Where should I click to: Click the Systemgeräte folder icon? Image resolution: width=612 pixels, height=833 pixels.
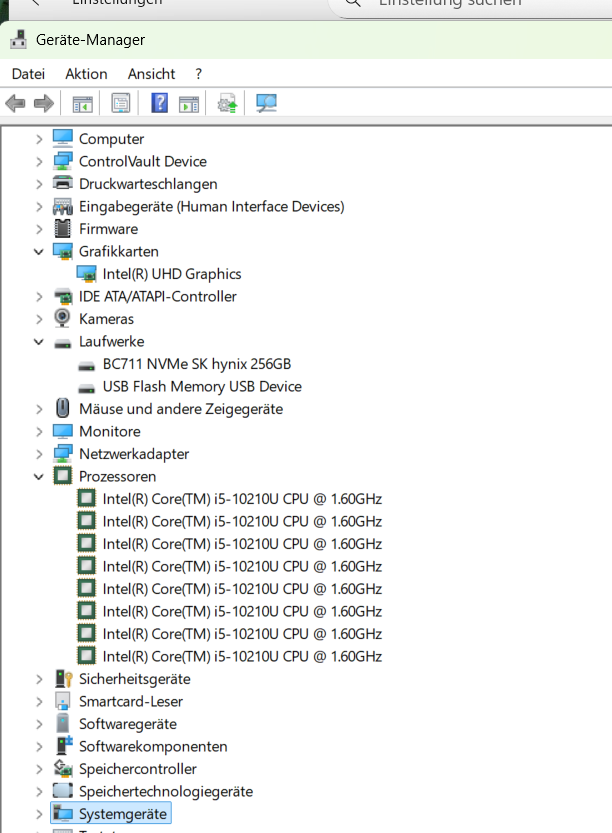pos(63,813)
